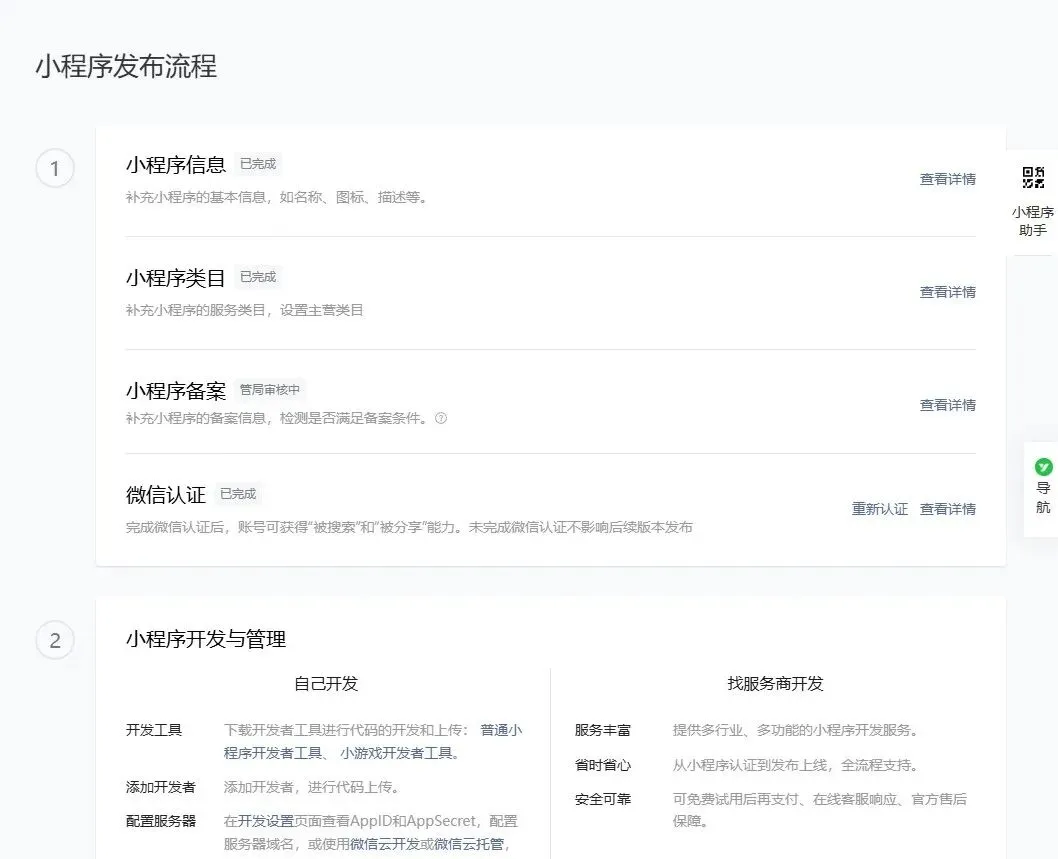Select the 小程序类目 heading
1058x859 pixels.
175,278
